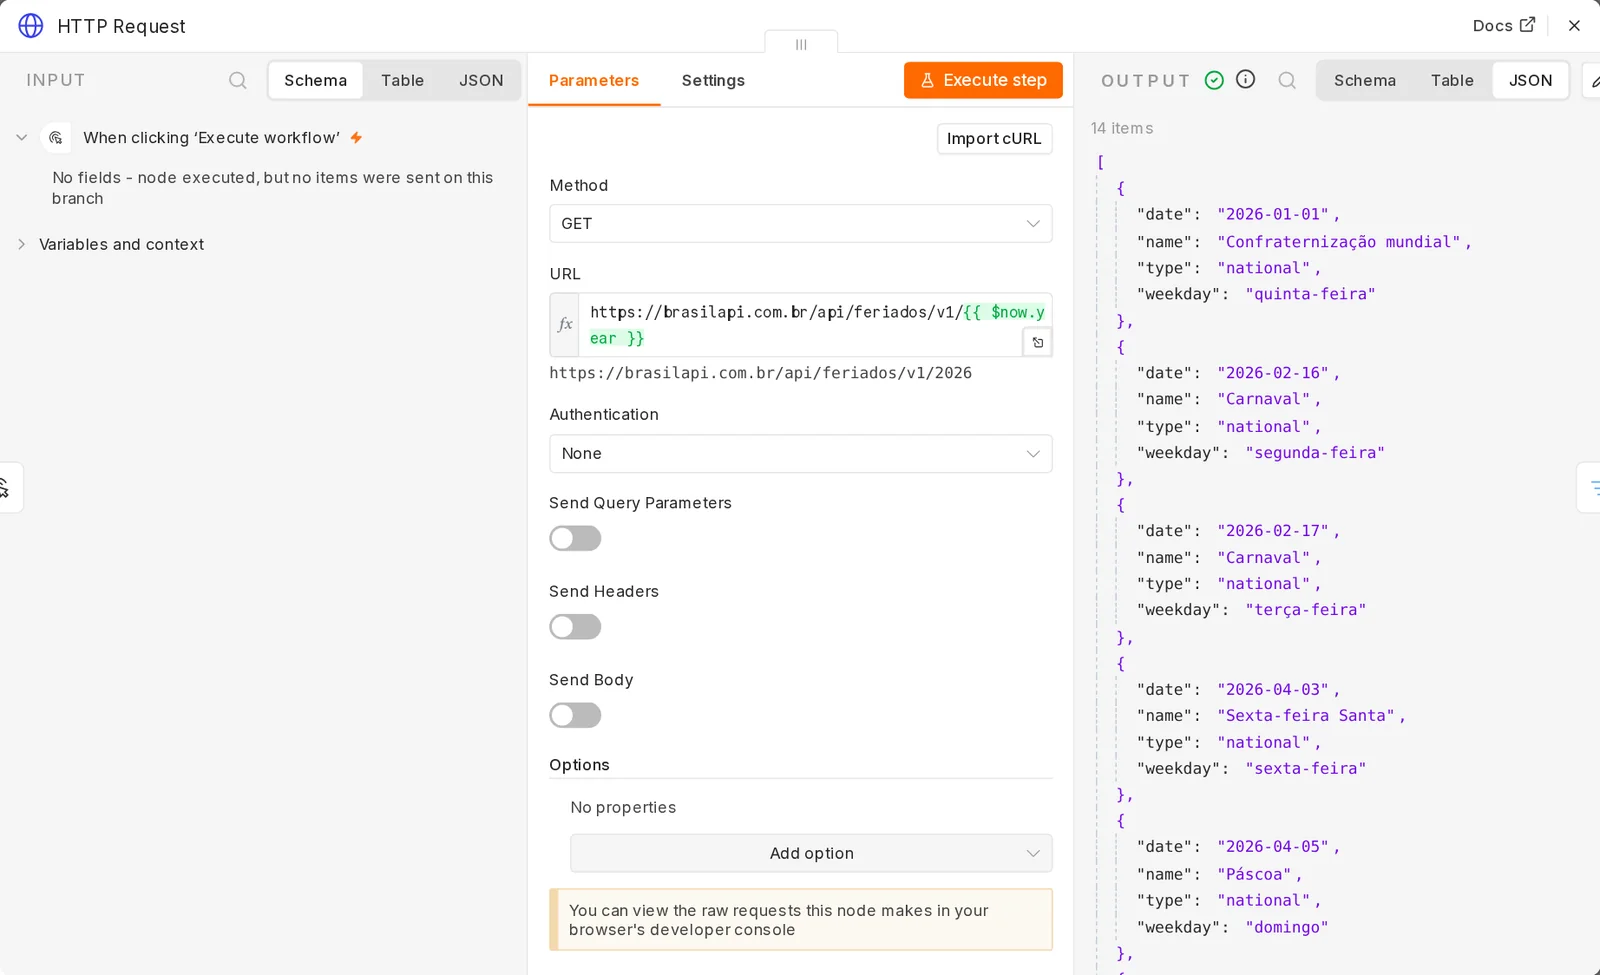Image resolution: width=1600 pixels, height=975 pixels.
Task: Select output JSON view
Action: coord(1530,80)
